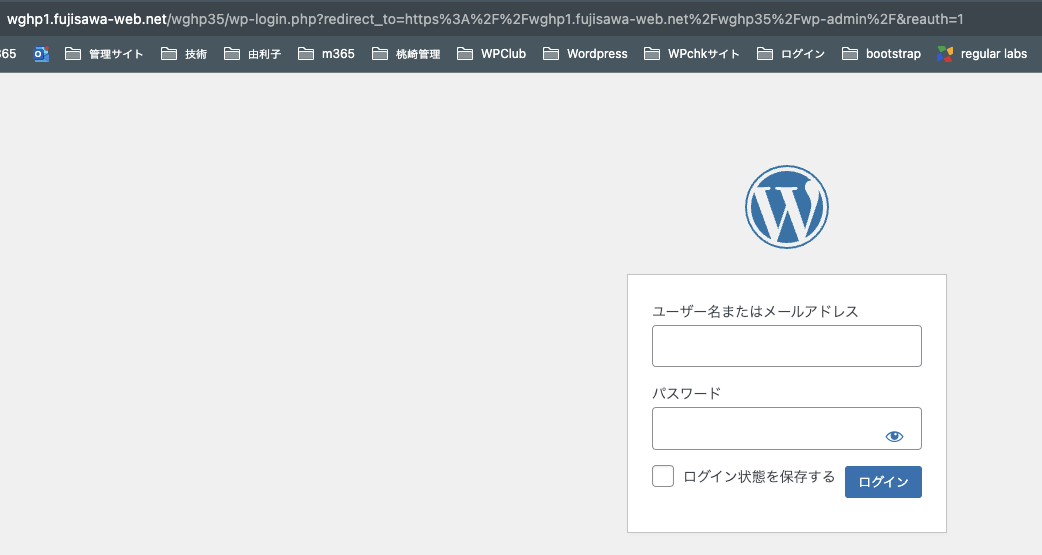Viewport: 1042px width, 555px height.
Task: Open the WPchkサイト bookmark folder
Action: [x=692, y=54]
